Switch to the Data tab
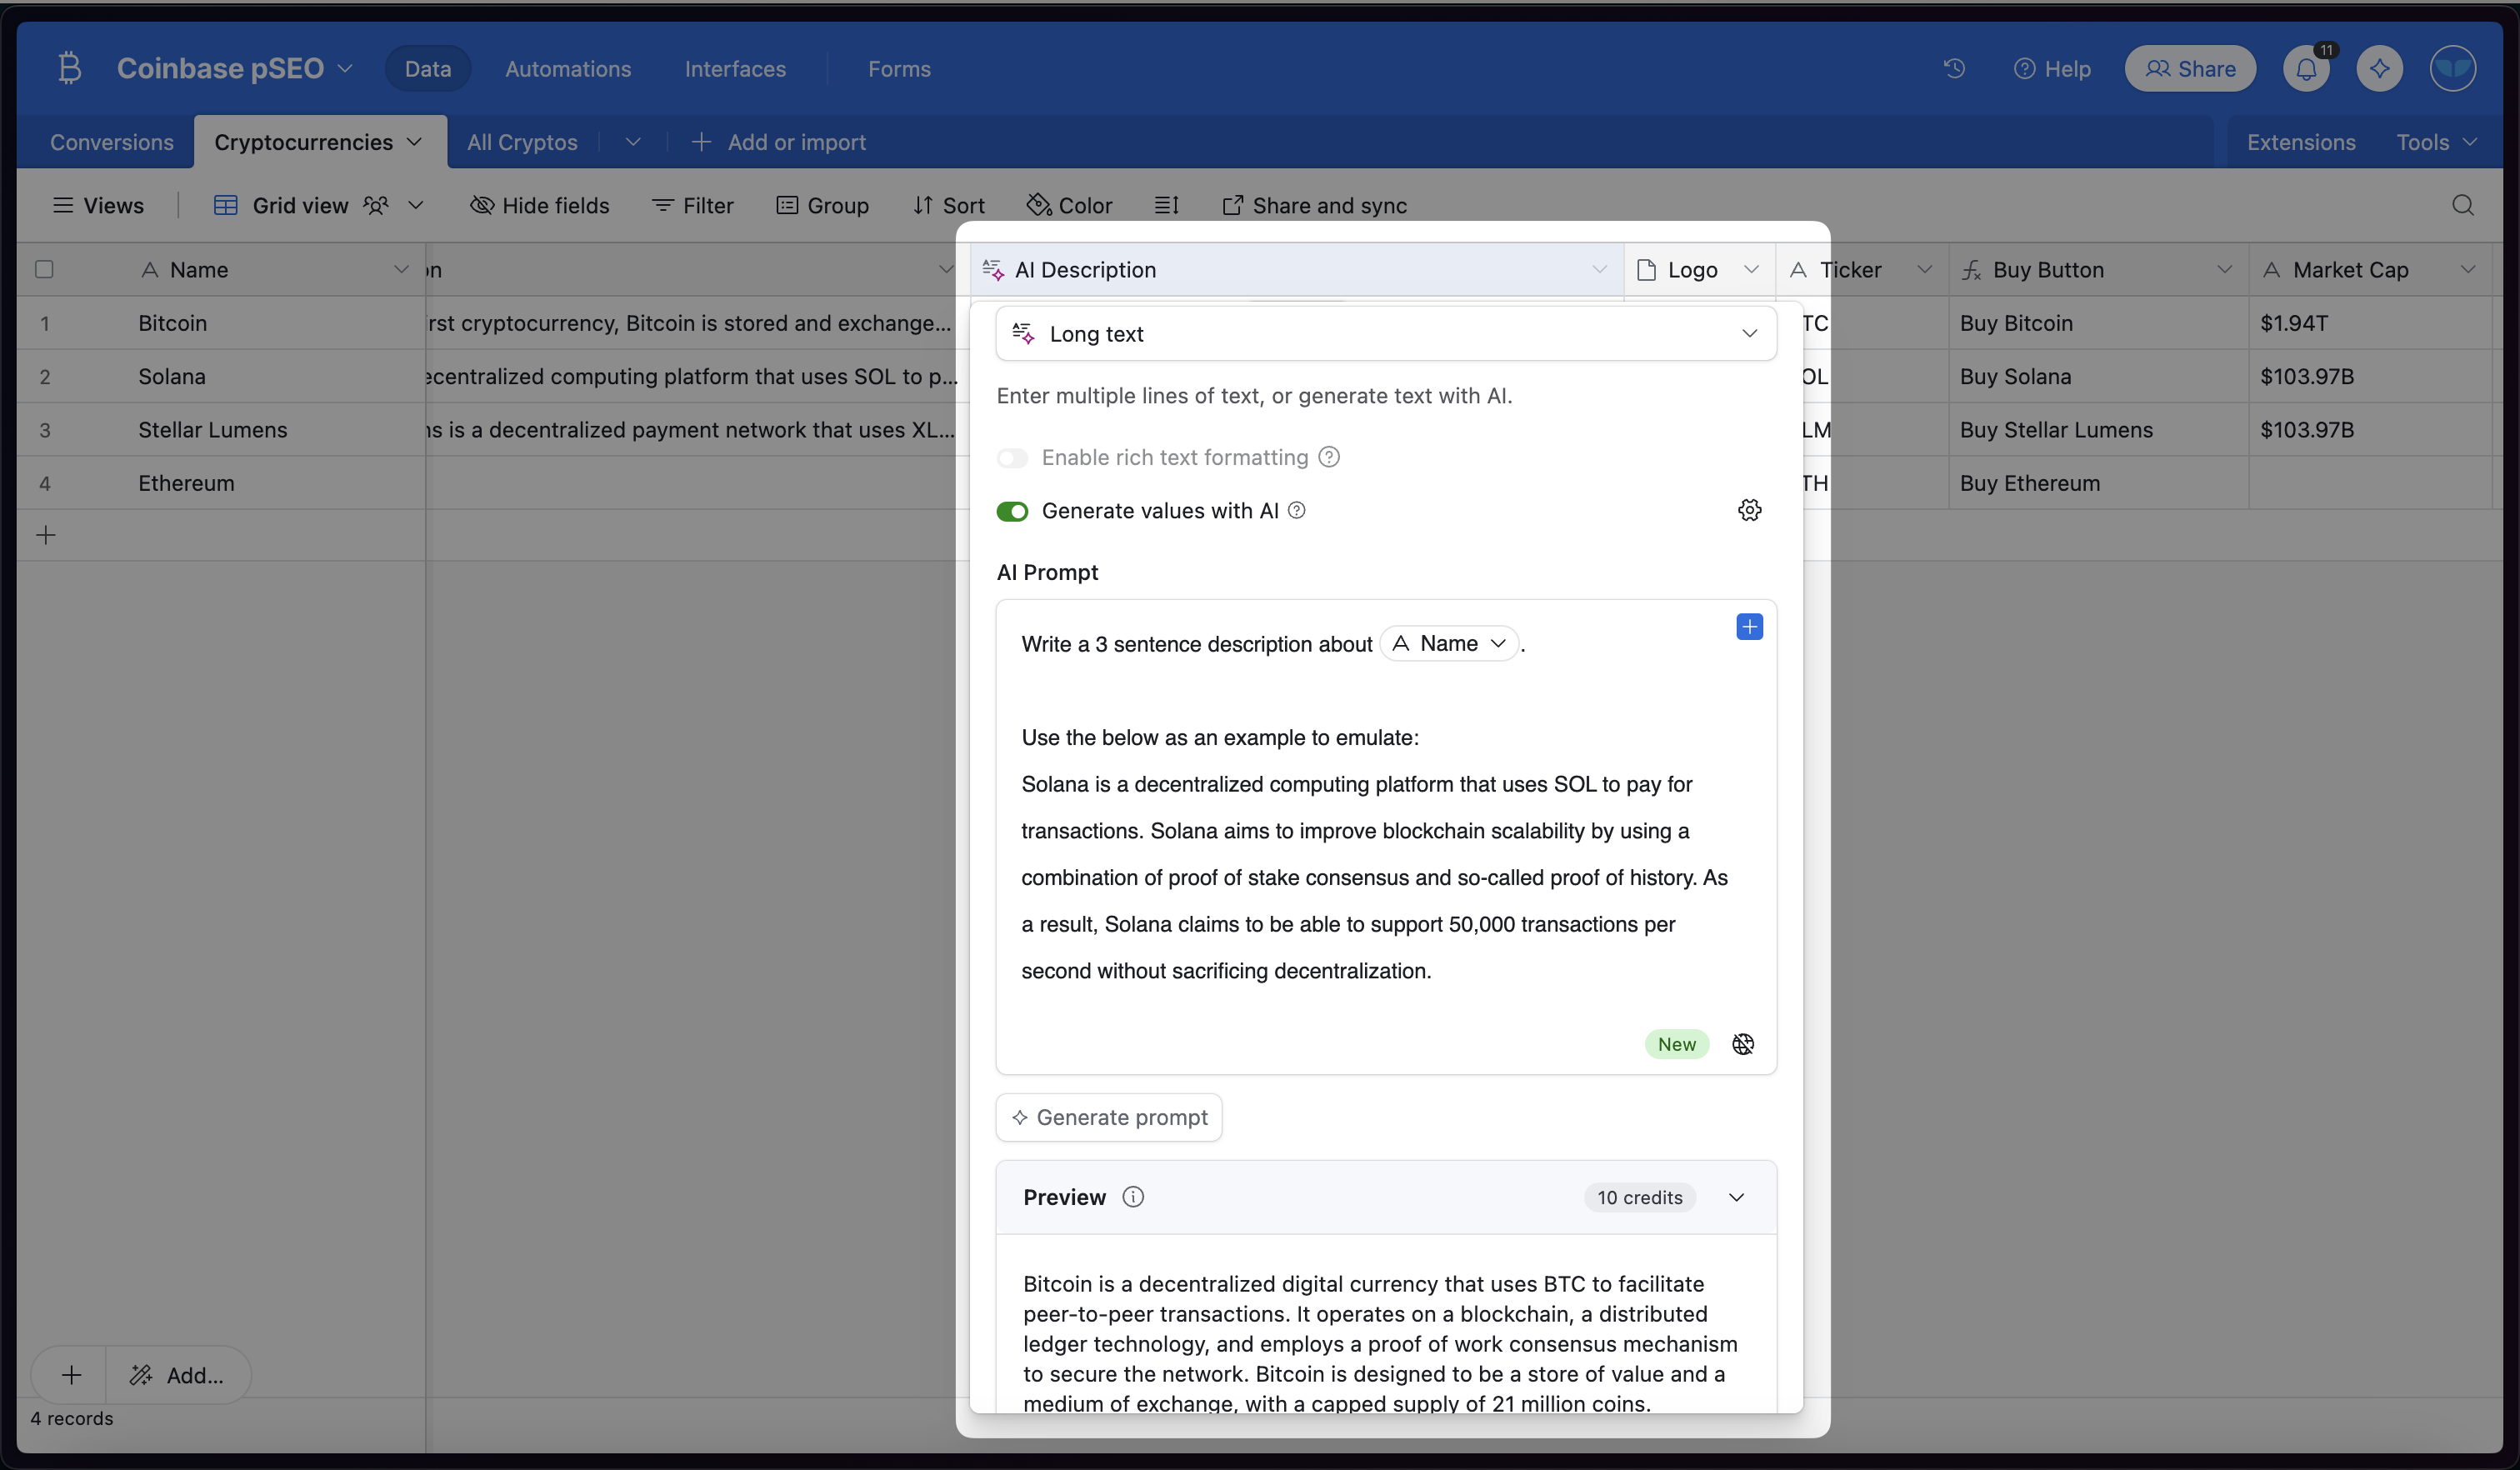This screenshot has width=2520, height=1470. coord(428,68)
